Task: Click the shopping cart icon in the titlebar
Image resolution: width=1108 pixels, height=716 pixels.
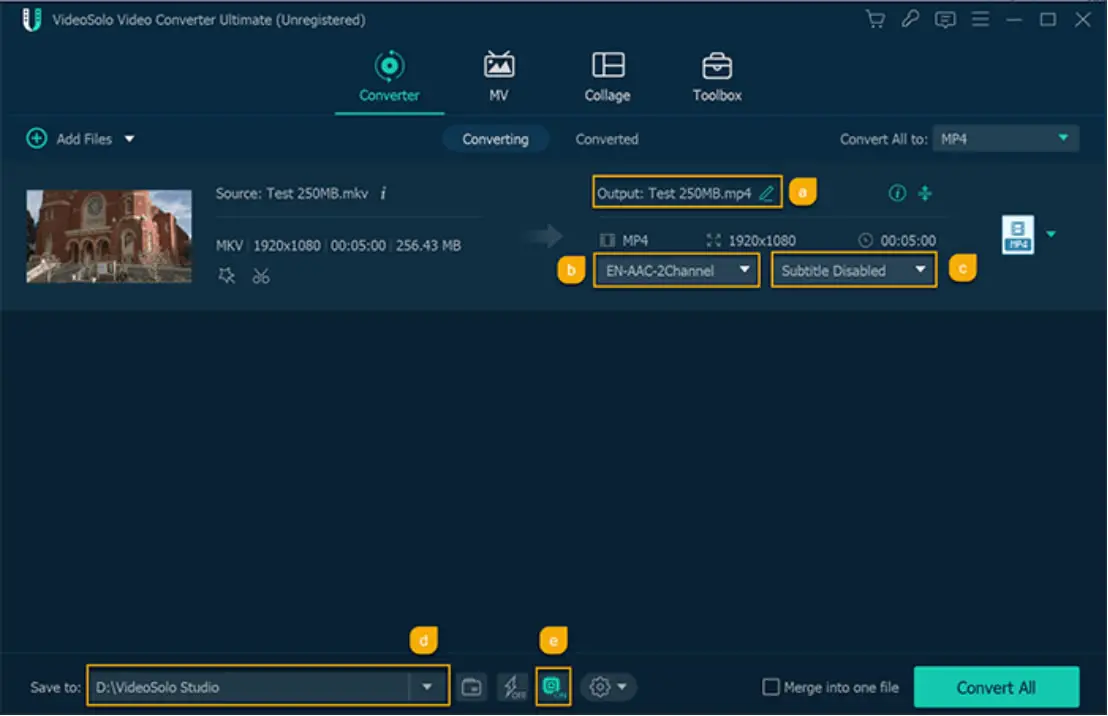Action: pos(875,18)
